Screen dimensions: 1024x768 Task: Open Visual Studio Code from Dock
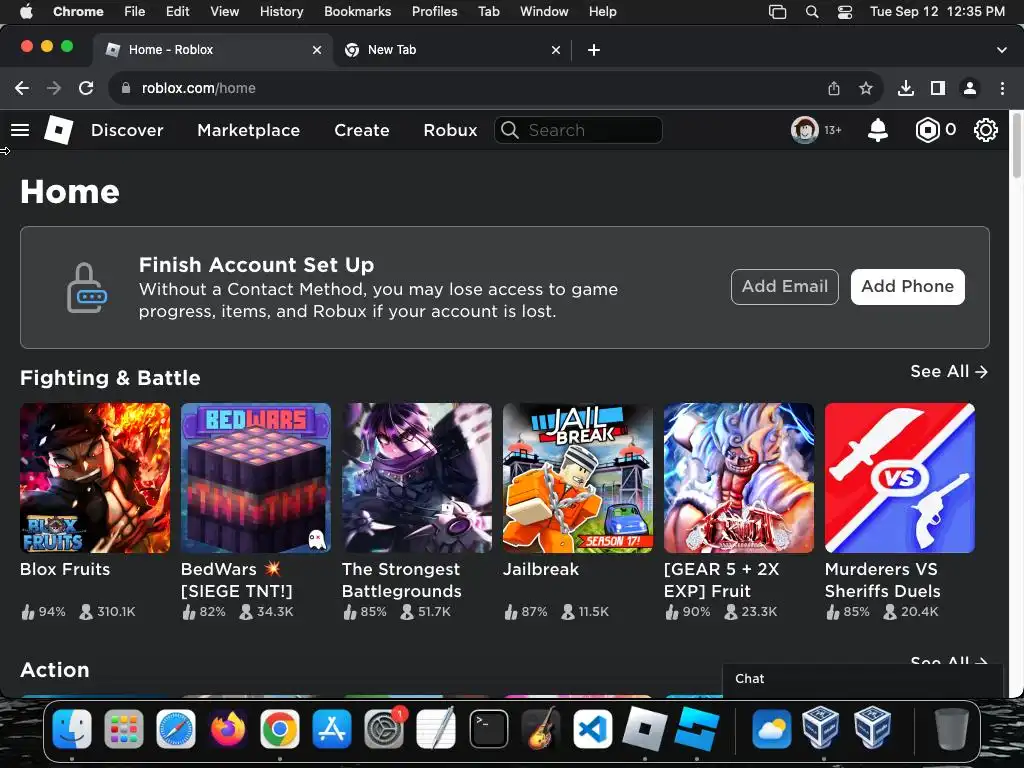tap(592, 728)
